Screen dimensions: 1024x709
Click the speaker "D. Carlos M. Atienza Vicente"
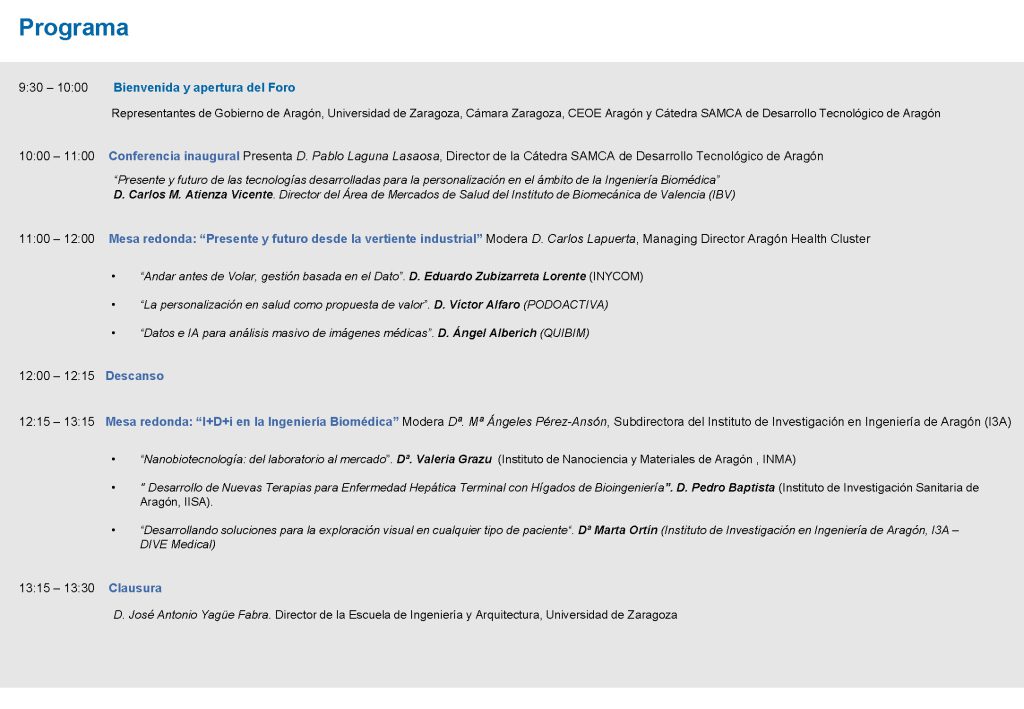pos(193,195)
